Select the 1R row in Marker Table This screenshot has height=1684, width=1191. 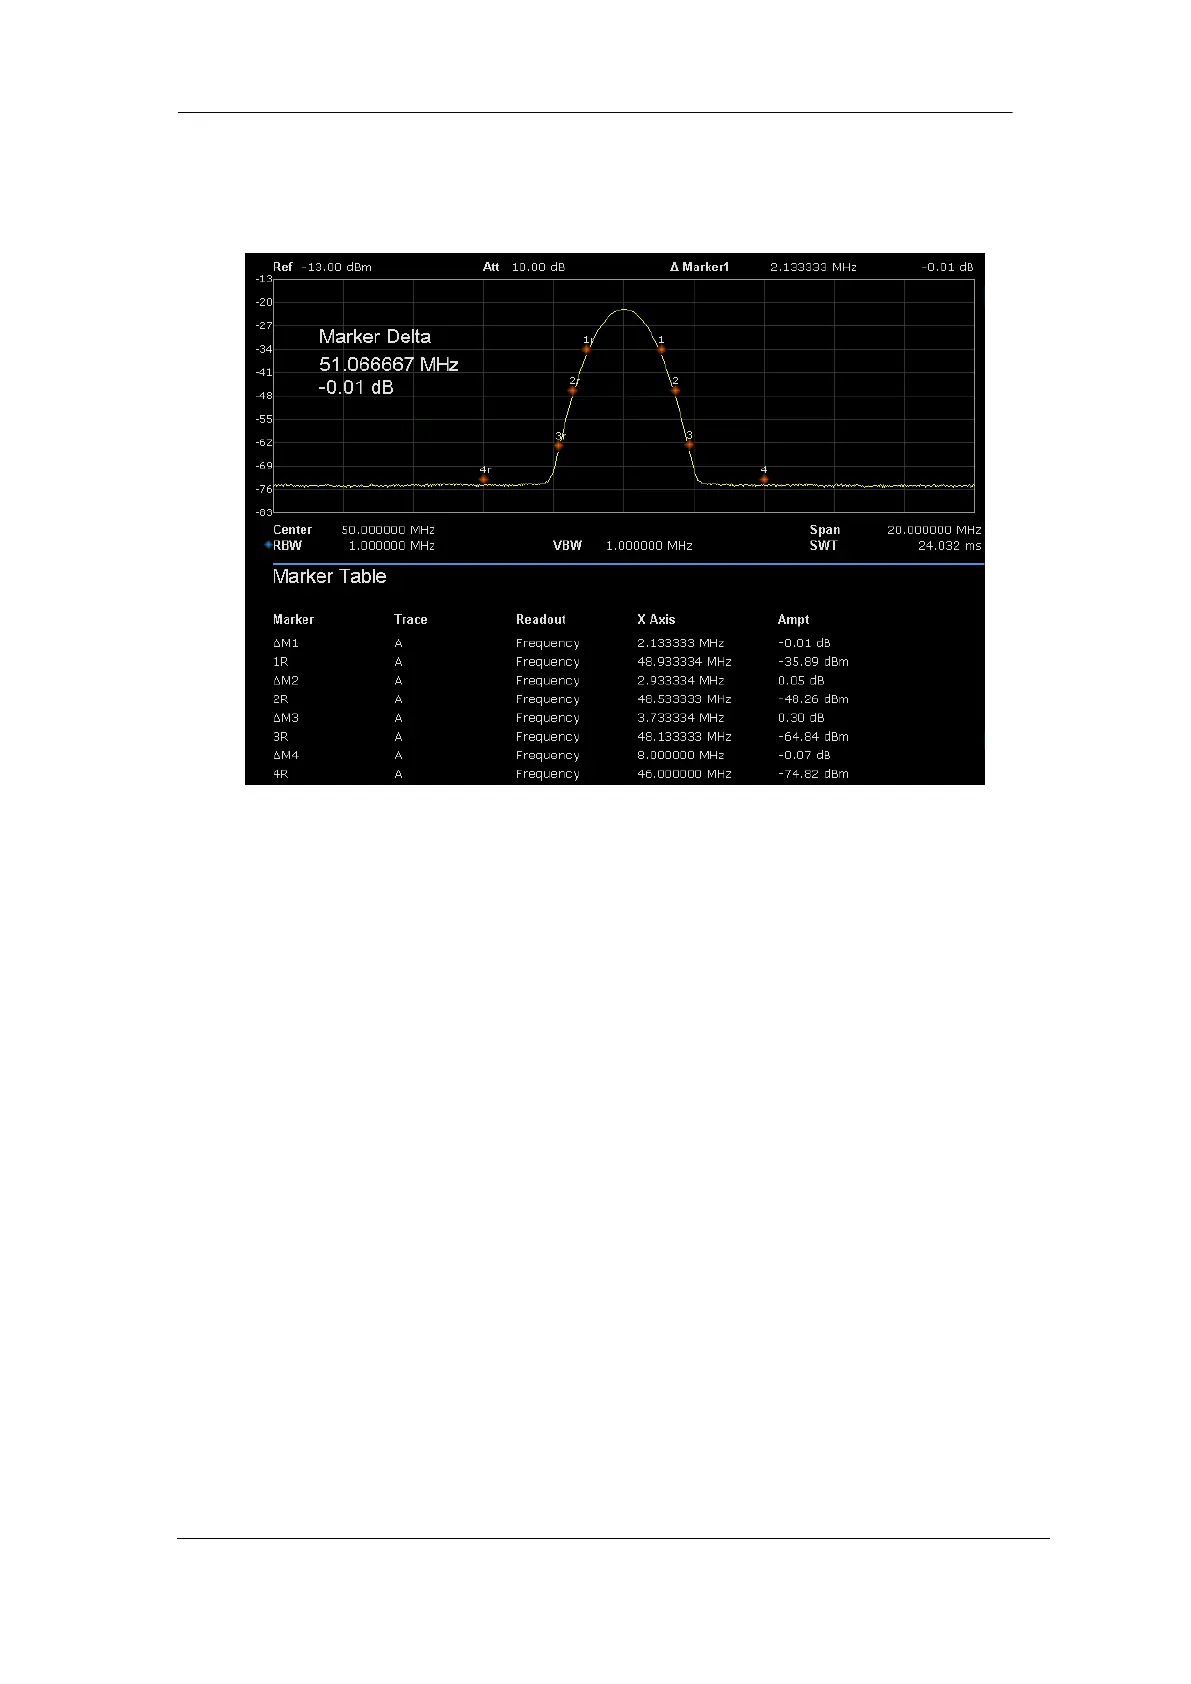click(560, 662)
